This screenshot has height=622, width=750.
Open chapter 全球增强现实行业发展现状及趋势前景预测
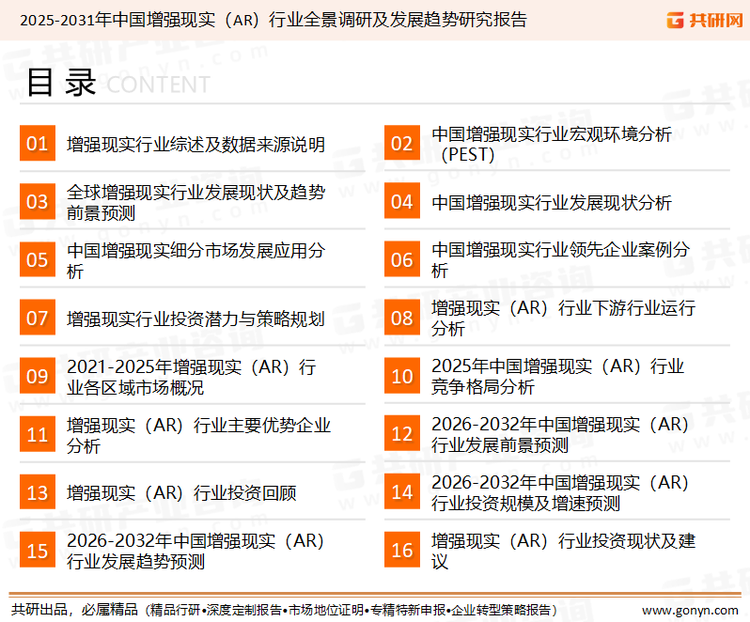point(196,202)
